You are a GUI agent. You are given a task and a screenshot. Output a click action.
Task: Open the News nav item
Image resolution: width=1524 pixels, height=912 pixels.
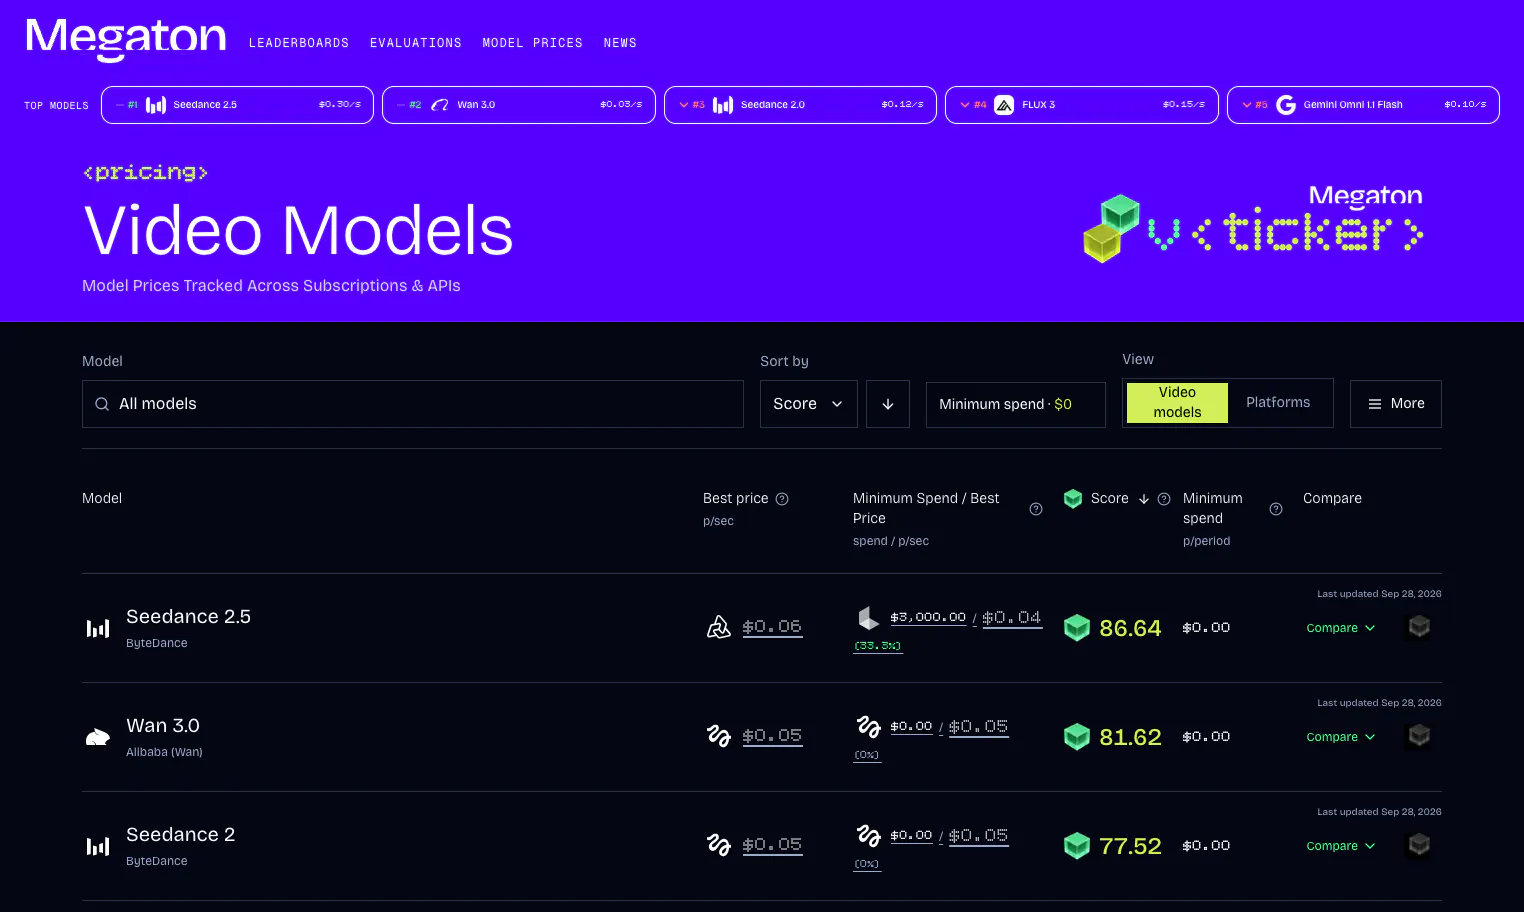tap(620, 43)
